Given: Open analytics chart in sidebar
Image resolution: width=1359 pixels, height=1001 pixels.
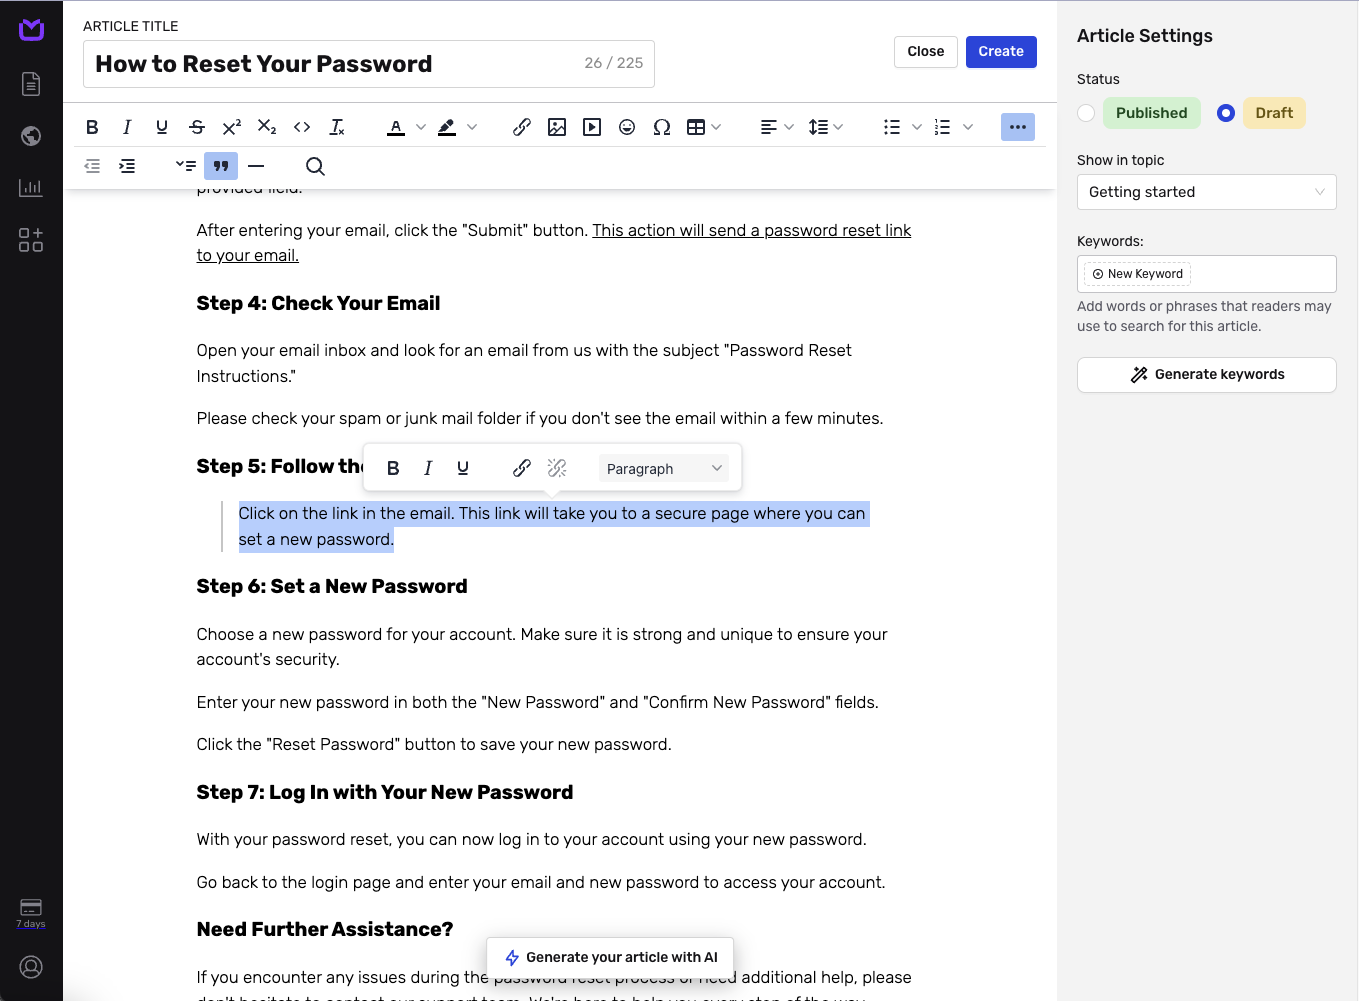Looking at the screenshot, I should (x=31, y=188).
